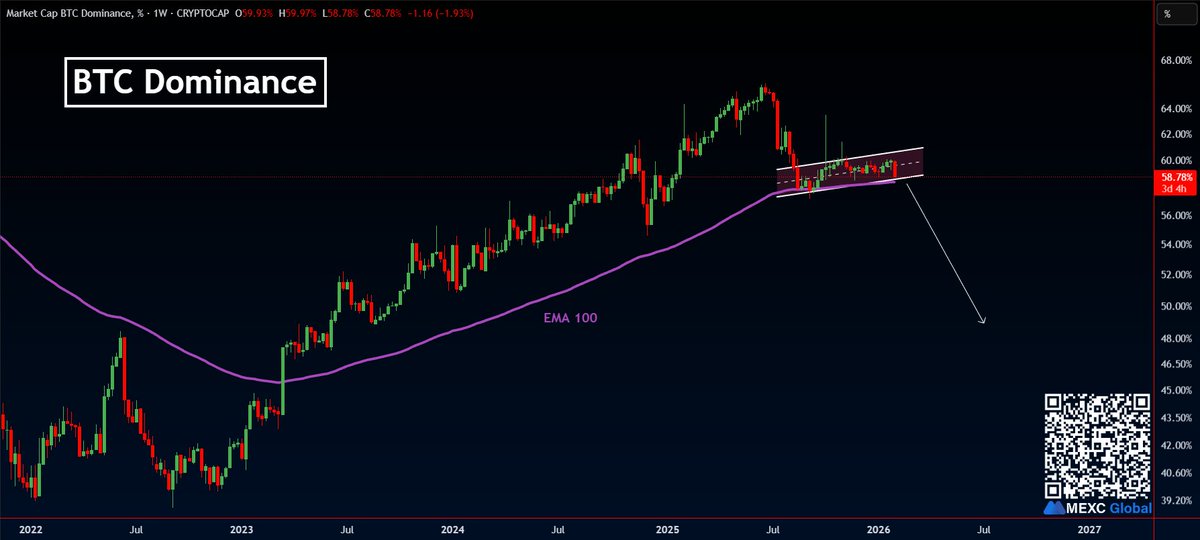Image resolution: width=1200 pixels, height=540 pixels.
Task: Click the 2027 label on time axis
Action: [1090, 528]
